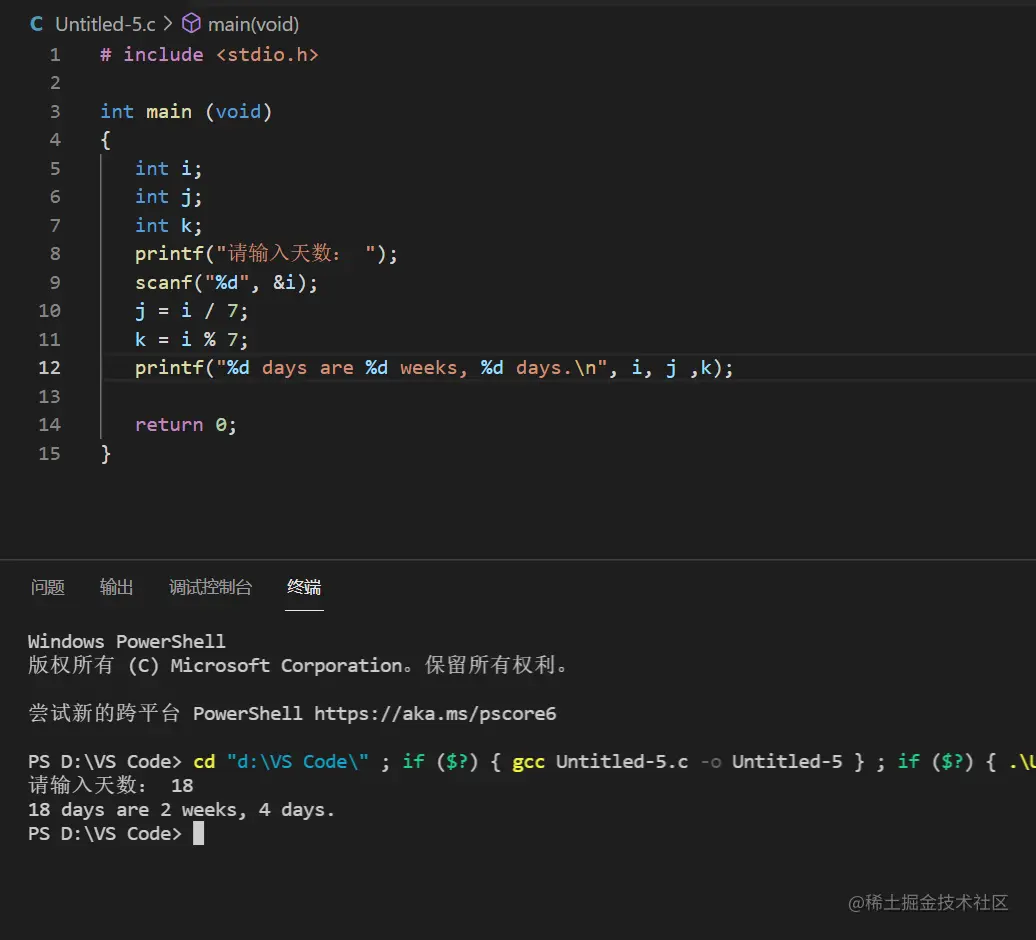Image resolution: width=1036 pixels, height=940 pixels.
Task: Click the int k; declaration on line 7
Action: 168,225
